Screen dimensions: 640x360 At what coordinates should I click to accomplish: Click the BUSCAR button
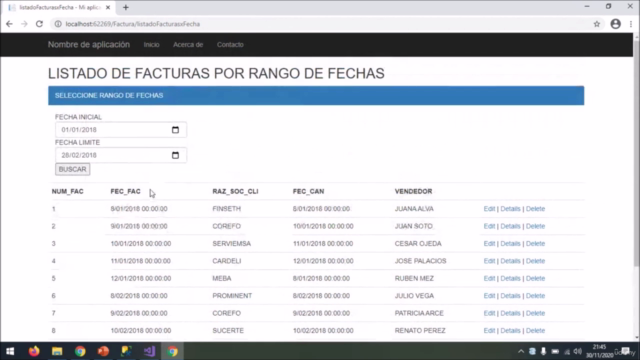tap(73, 169)
